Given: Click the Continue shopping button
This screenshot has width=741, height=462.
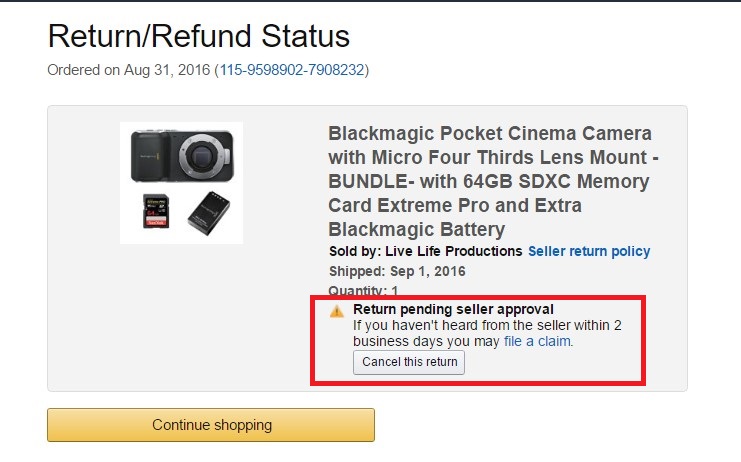Looking at the screenshot, I should (211, 425).
